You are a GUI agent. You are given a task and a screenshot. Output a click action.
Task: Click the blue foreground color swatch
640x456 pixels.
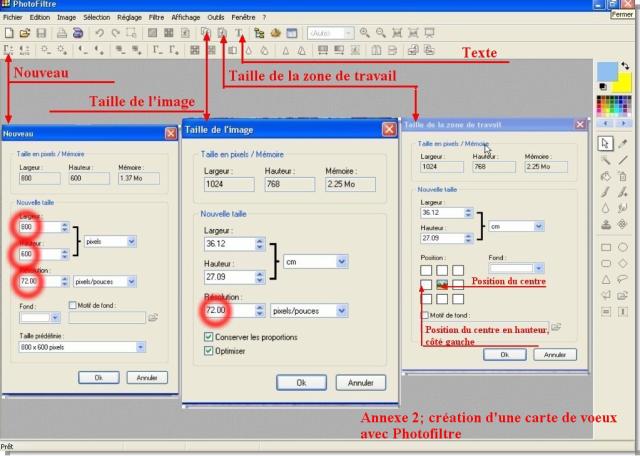click(607, 71)
